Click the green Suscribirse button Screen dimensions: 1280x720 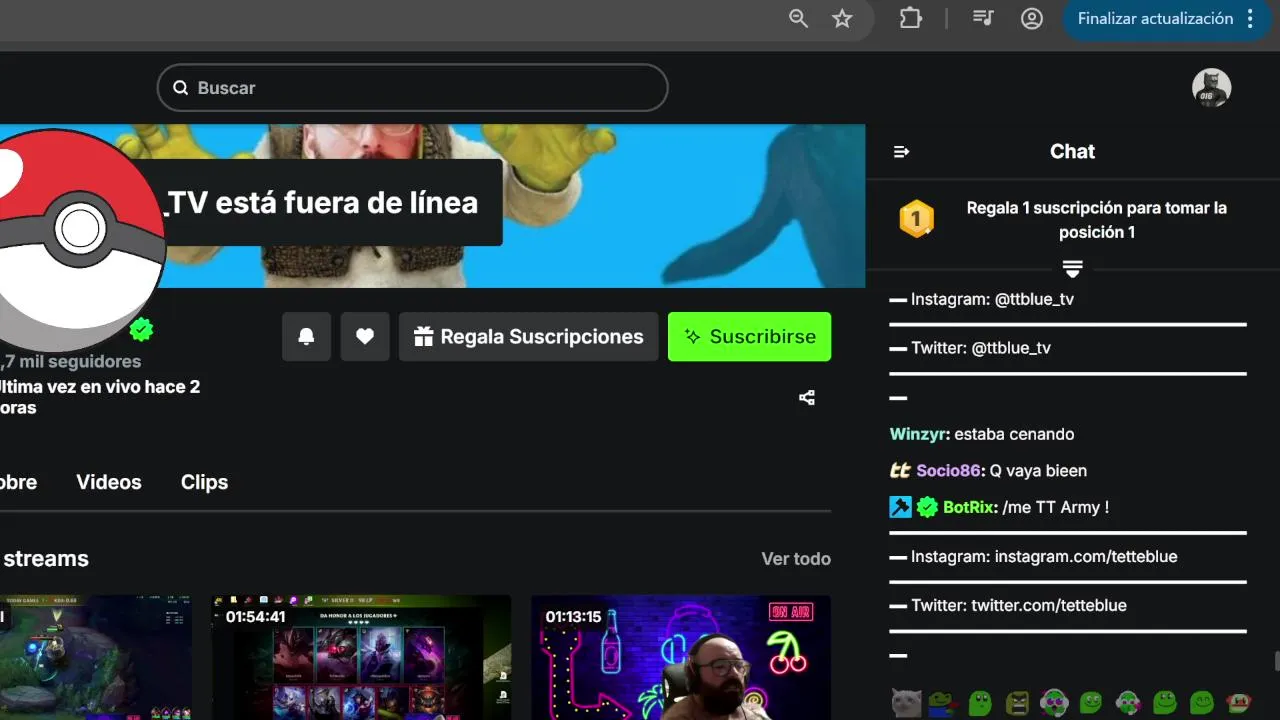coord(749,337)
